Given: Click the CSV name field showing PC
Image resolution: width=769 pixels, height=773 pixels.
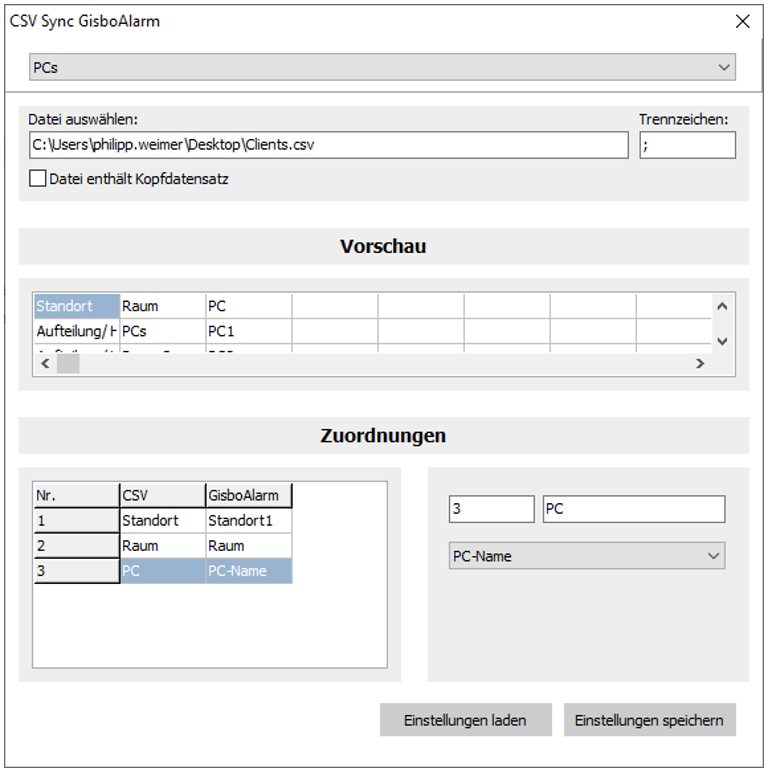Looking at the screenshot, I should point(634,509).
